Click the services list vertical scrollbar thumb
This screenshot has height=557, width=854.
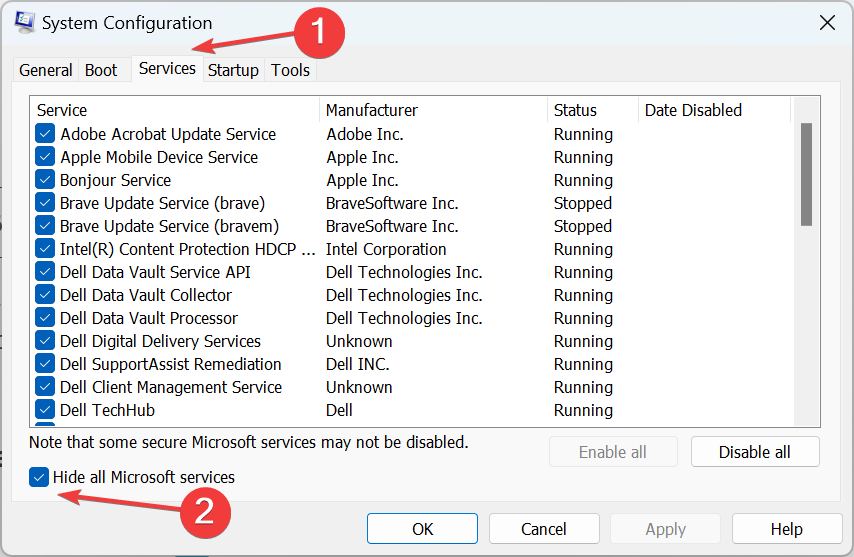pyautogui.click(x=807, y=174)
